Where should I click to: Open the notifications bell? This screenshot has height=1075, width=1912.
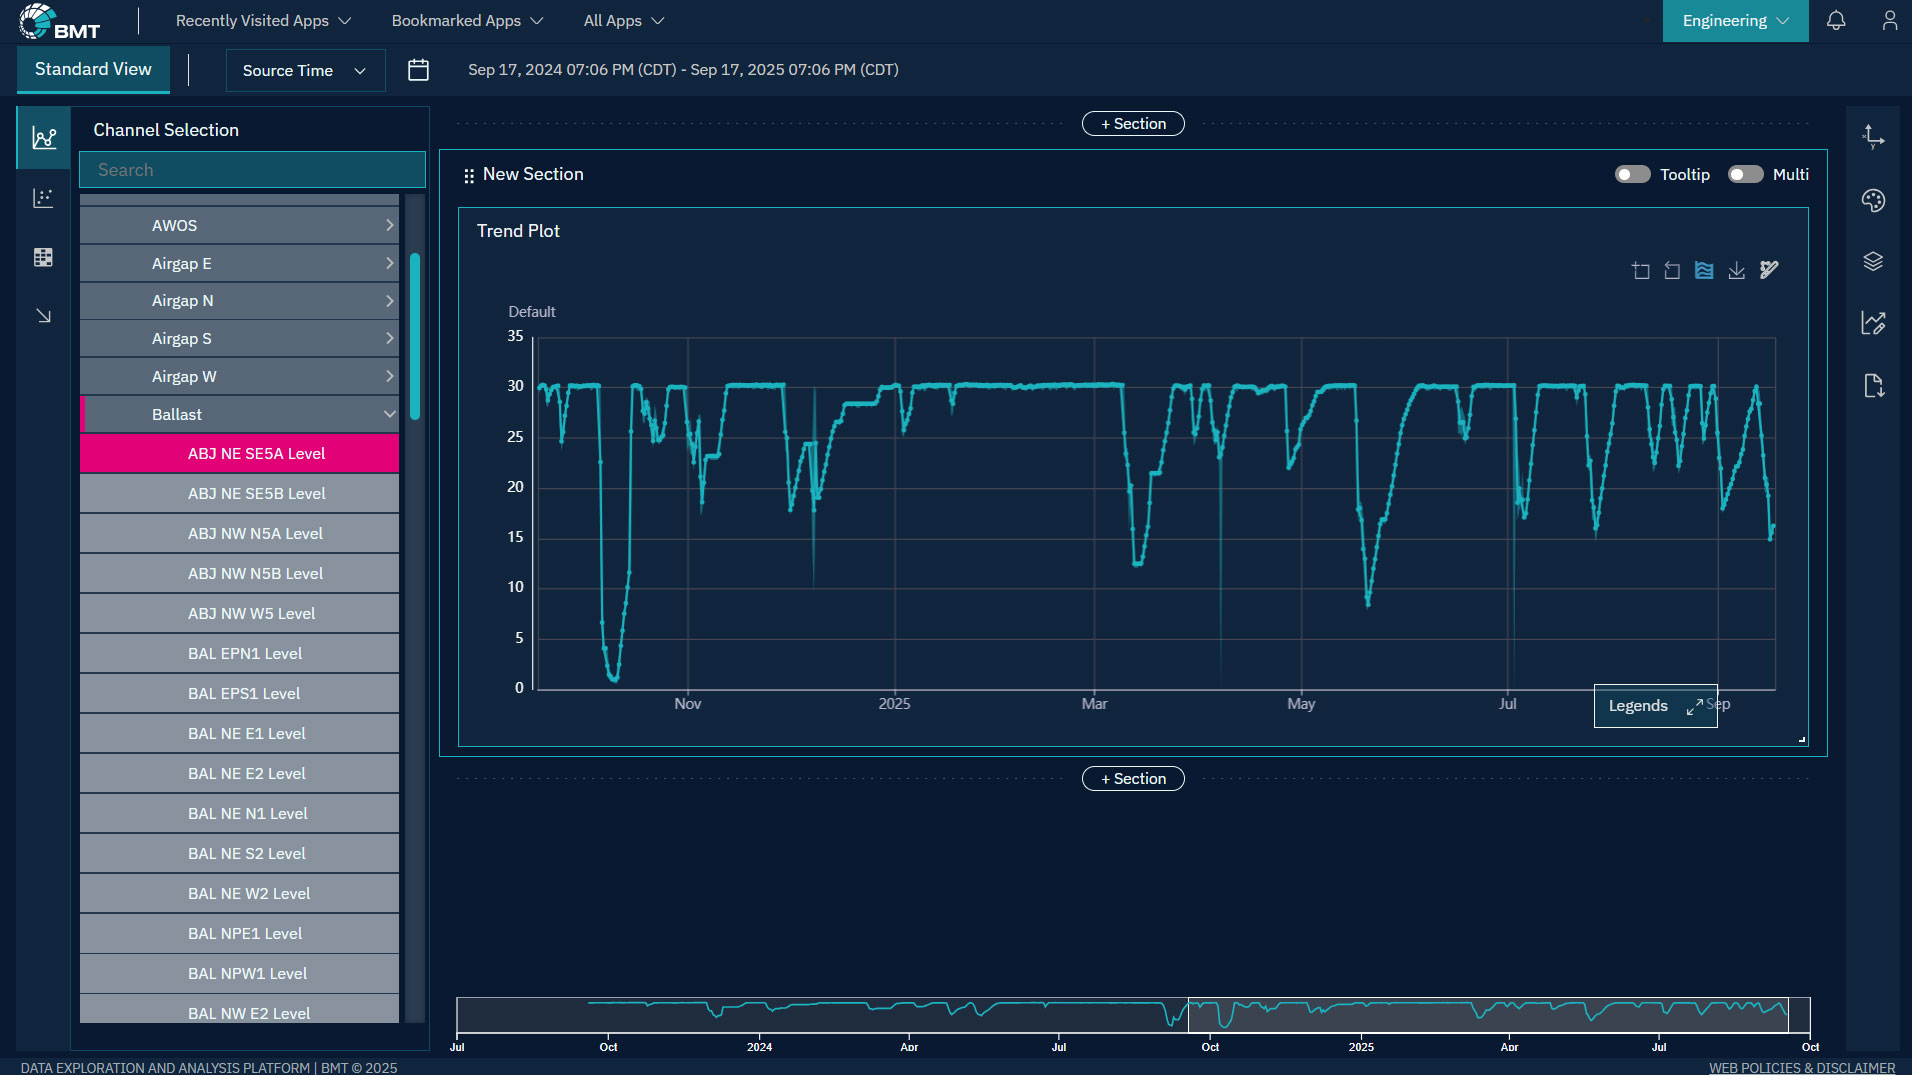[1836, 21]
